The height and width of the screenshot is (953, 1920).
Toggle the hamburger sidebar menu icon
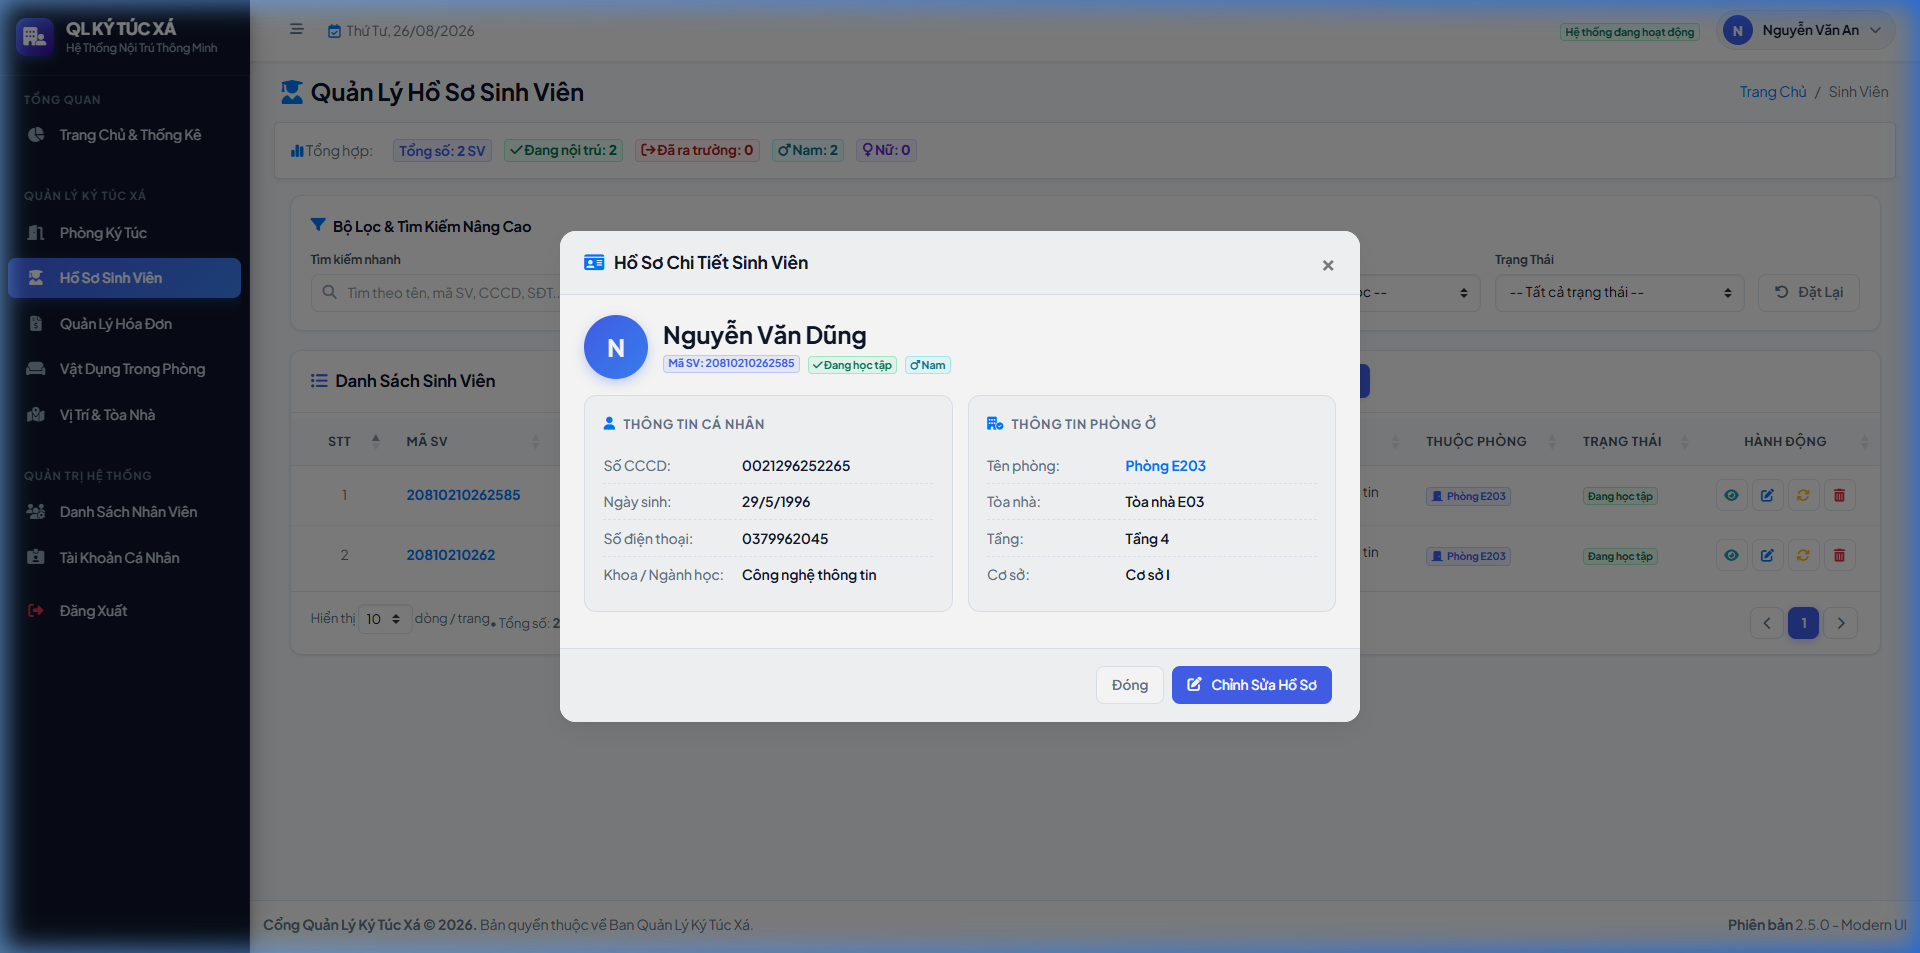(297, 30)
